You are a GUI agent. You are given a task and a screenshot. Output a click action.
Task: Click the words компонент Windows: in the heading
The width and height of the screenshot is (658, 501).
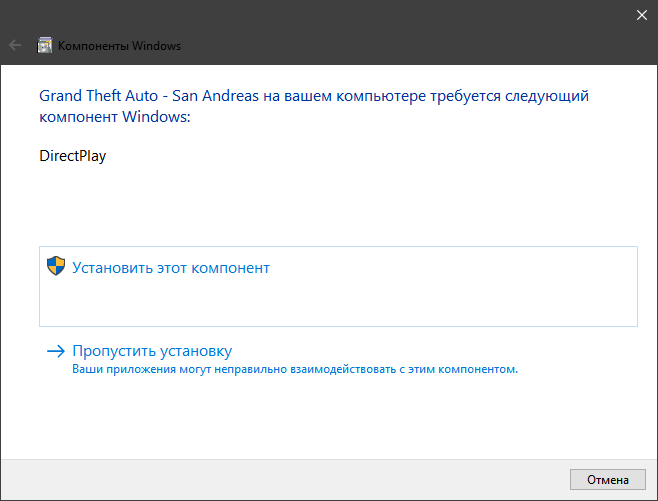[115, 117]
